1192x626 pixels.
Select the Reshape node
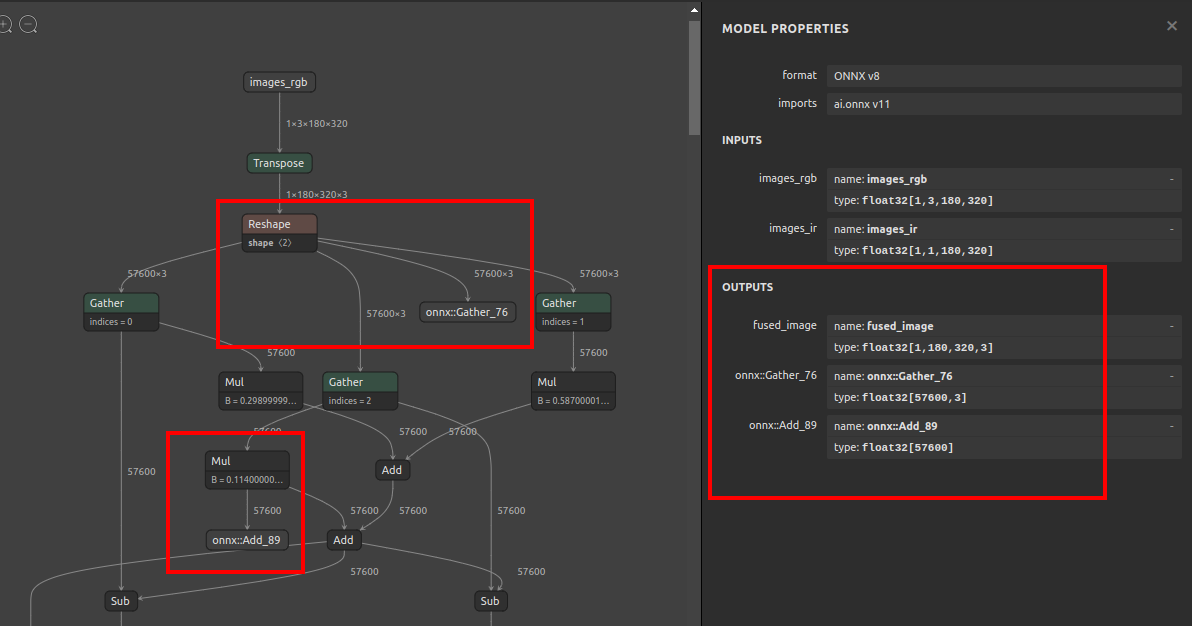[279, 233]
